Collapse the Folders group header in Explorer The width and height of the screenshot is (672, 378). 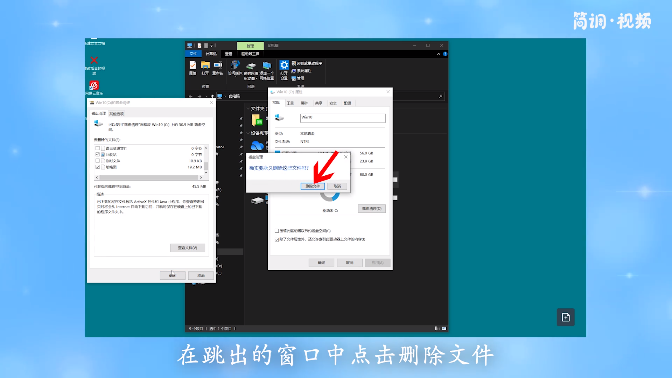[249, 109]
